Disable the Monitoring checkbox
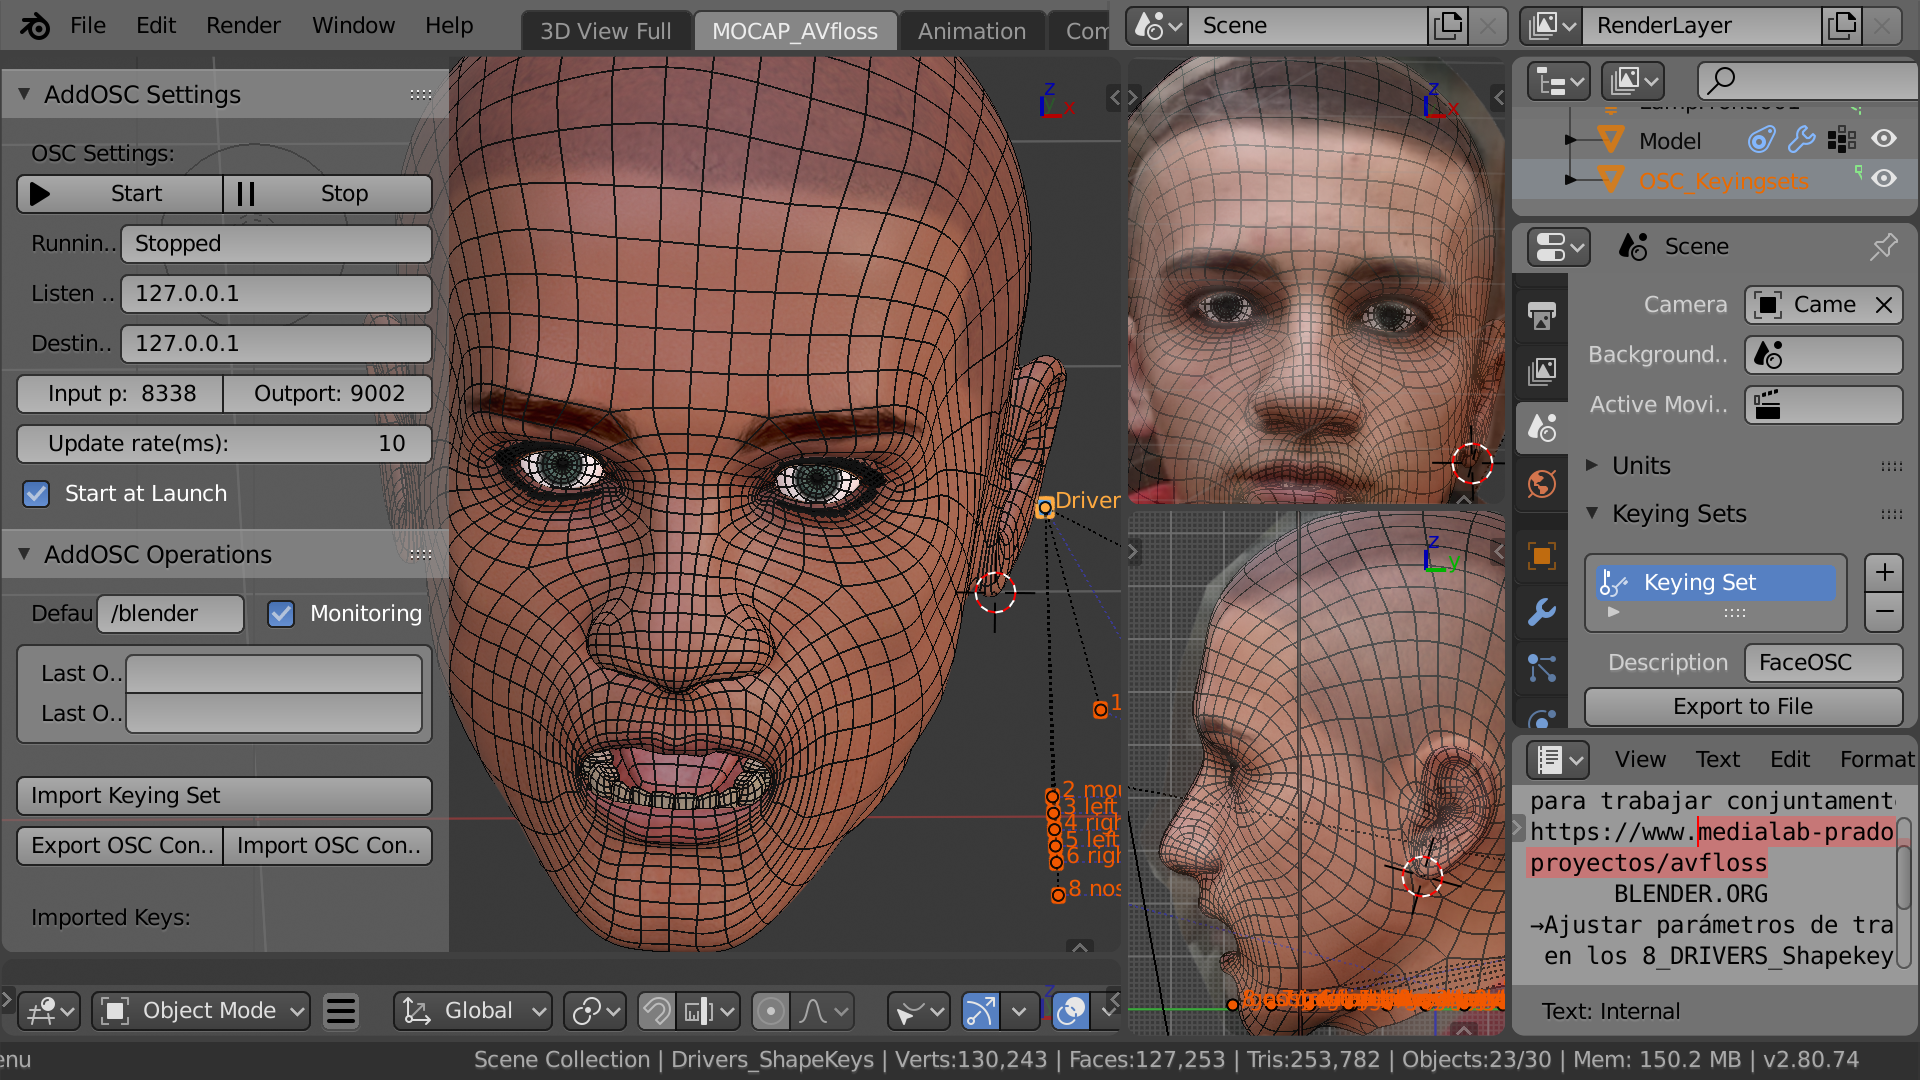This screenshot has height=1080, width=1920. pos(281,614)
